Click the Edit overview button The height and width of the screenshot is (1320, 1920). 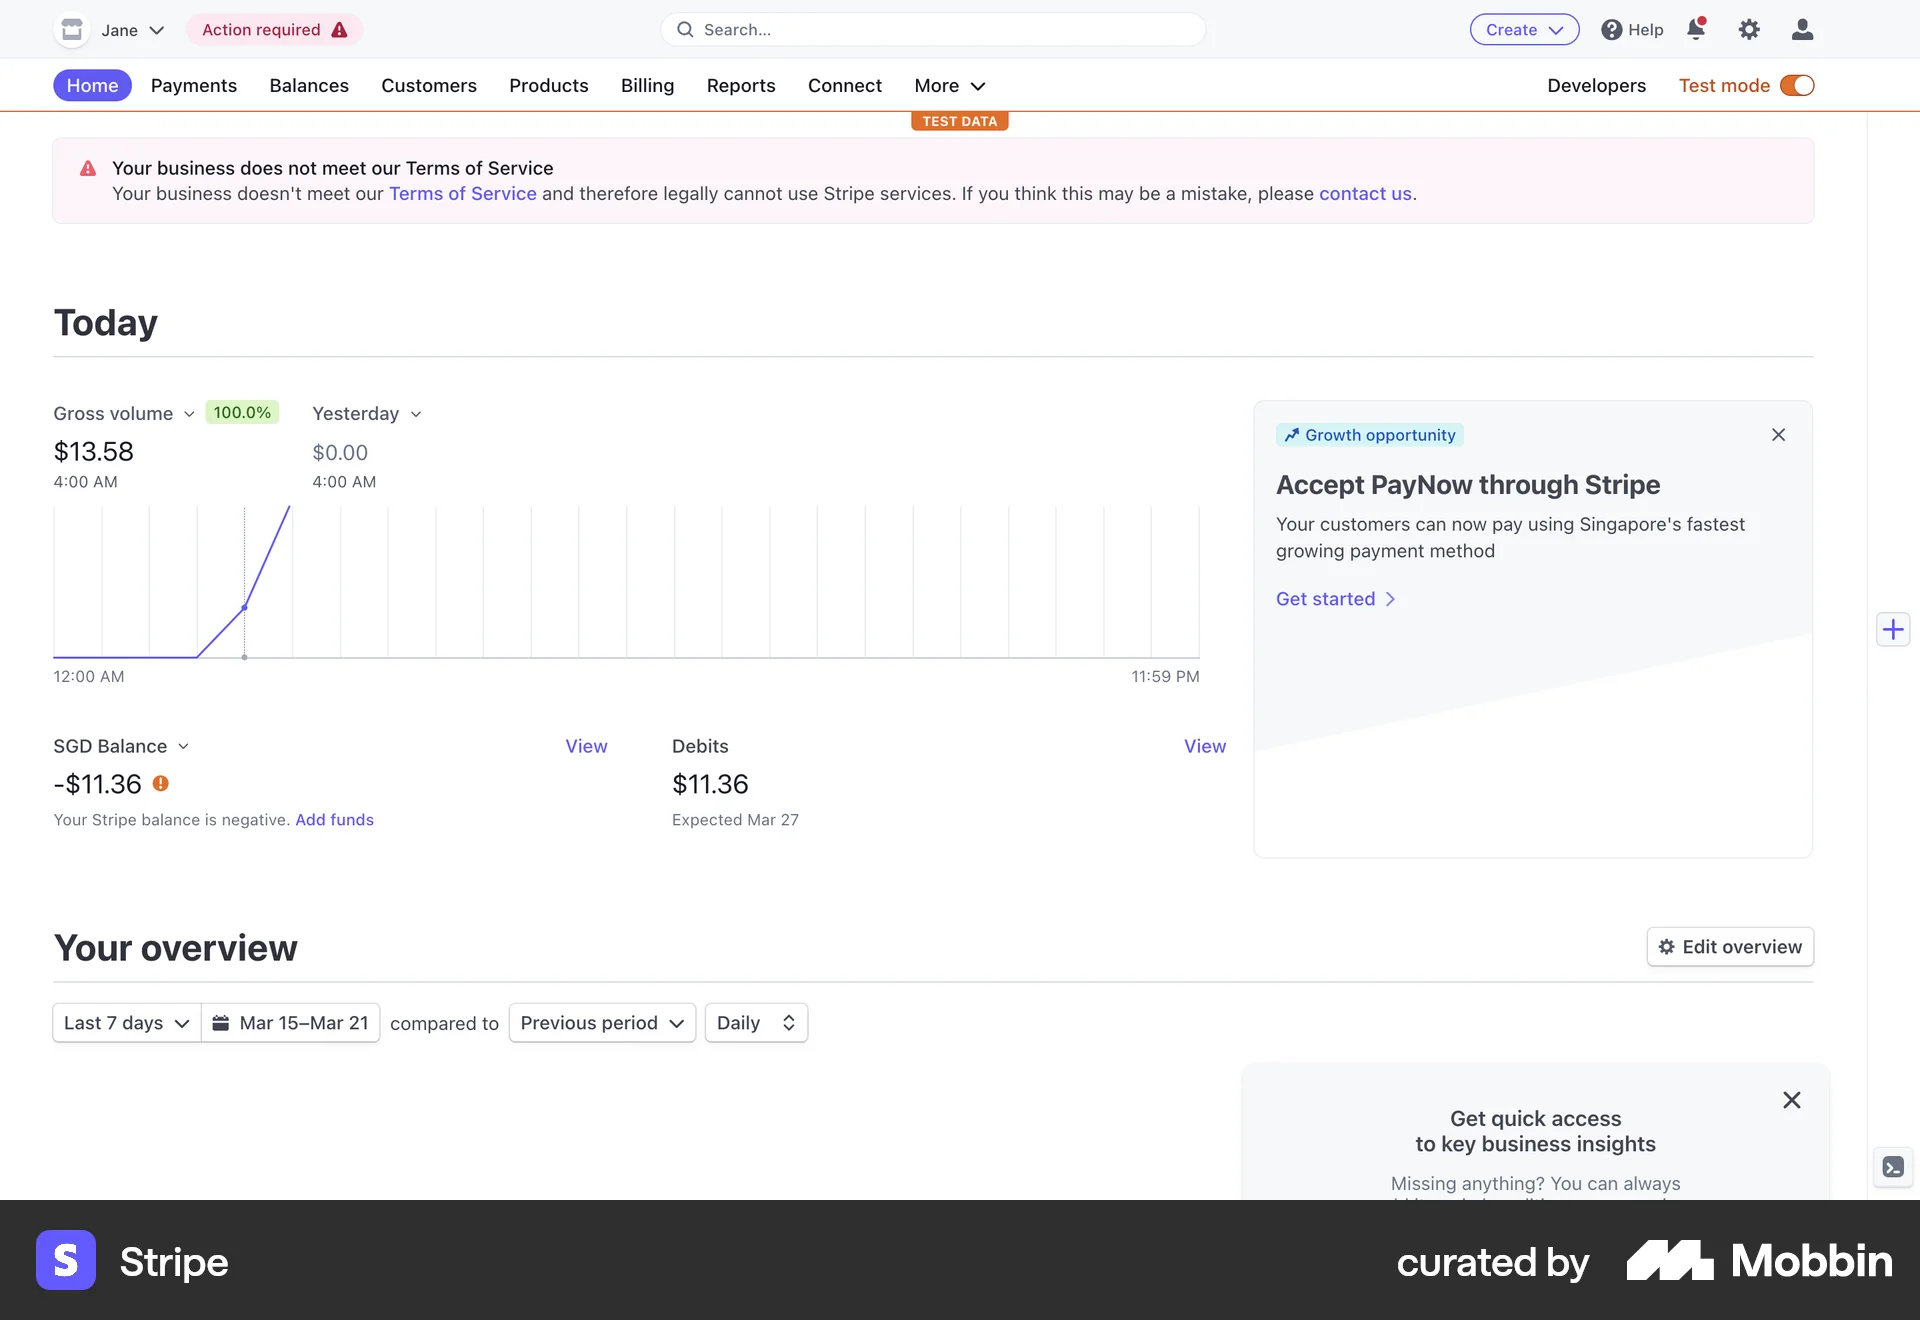click(x=1730, y=946)
